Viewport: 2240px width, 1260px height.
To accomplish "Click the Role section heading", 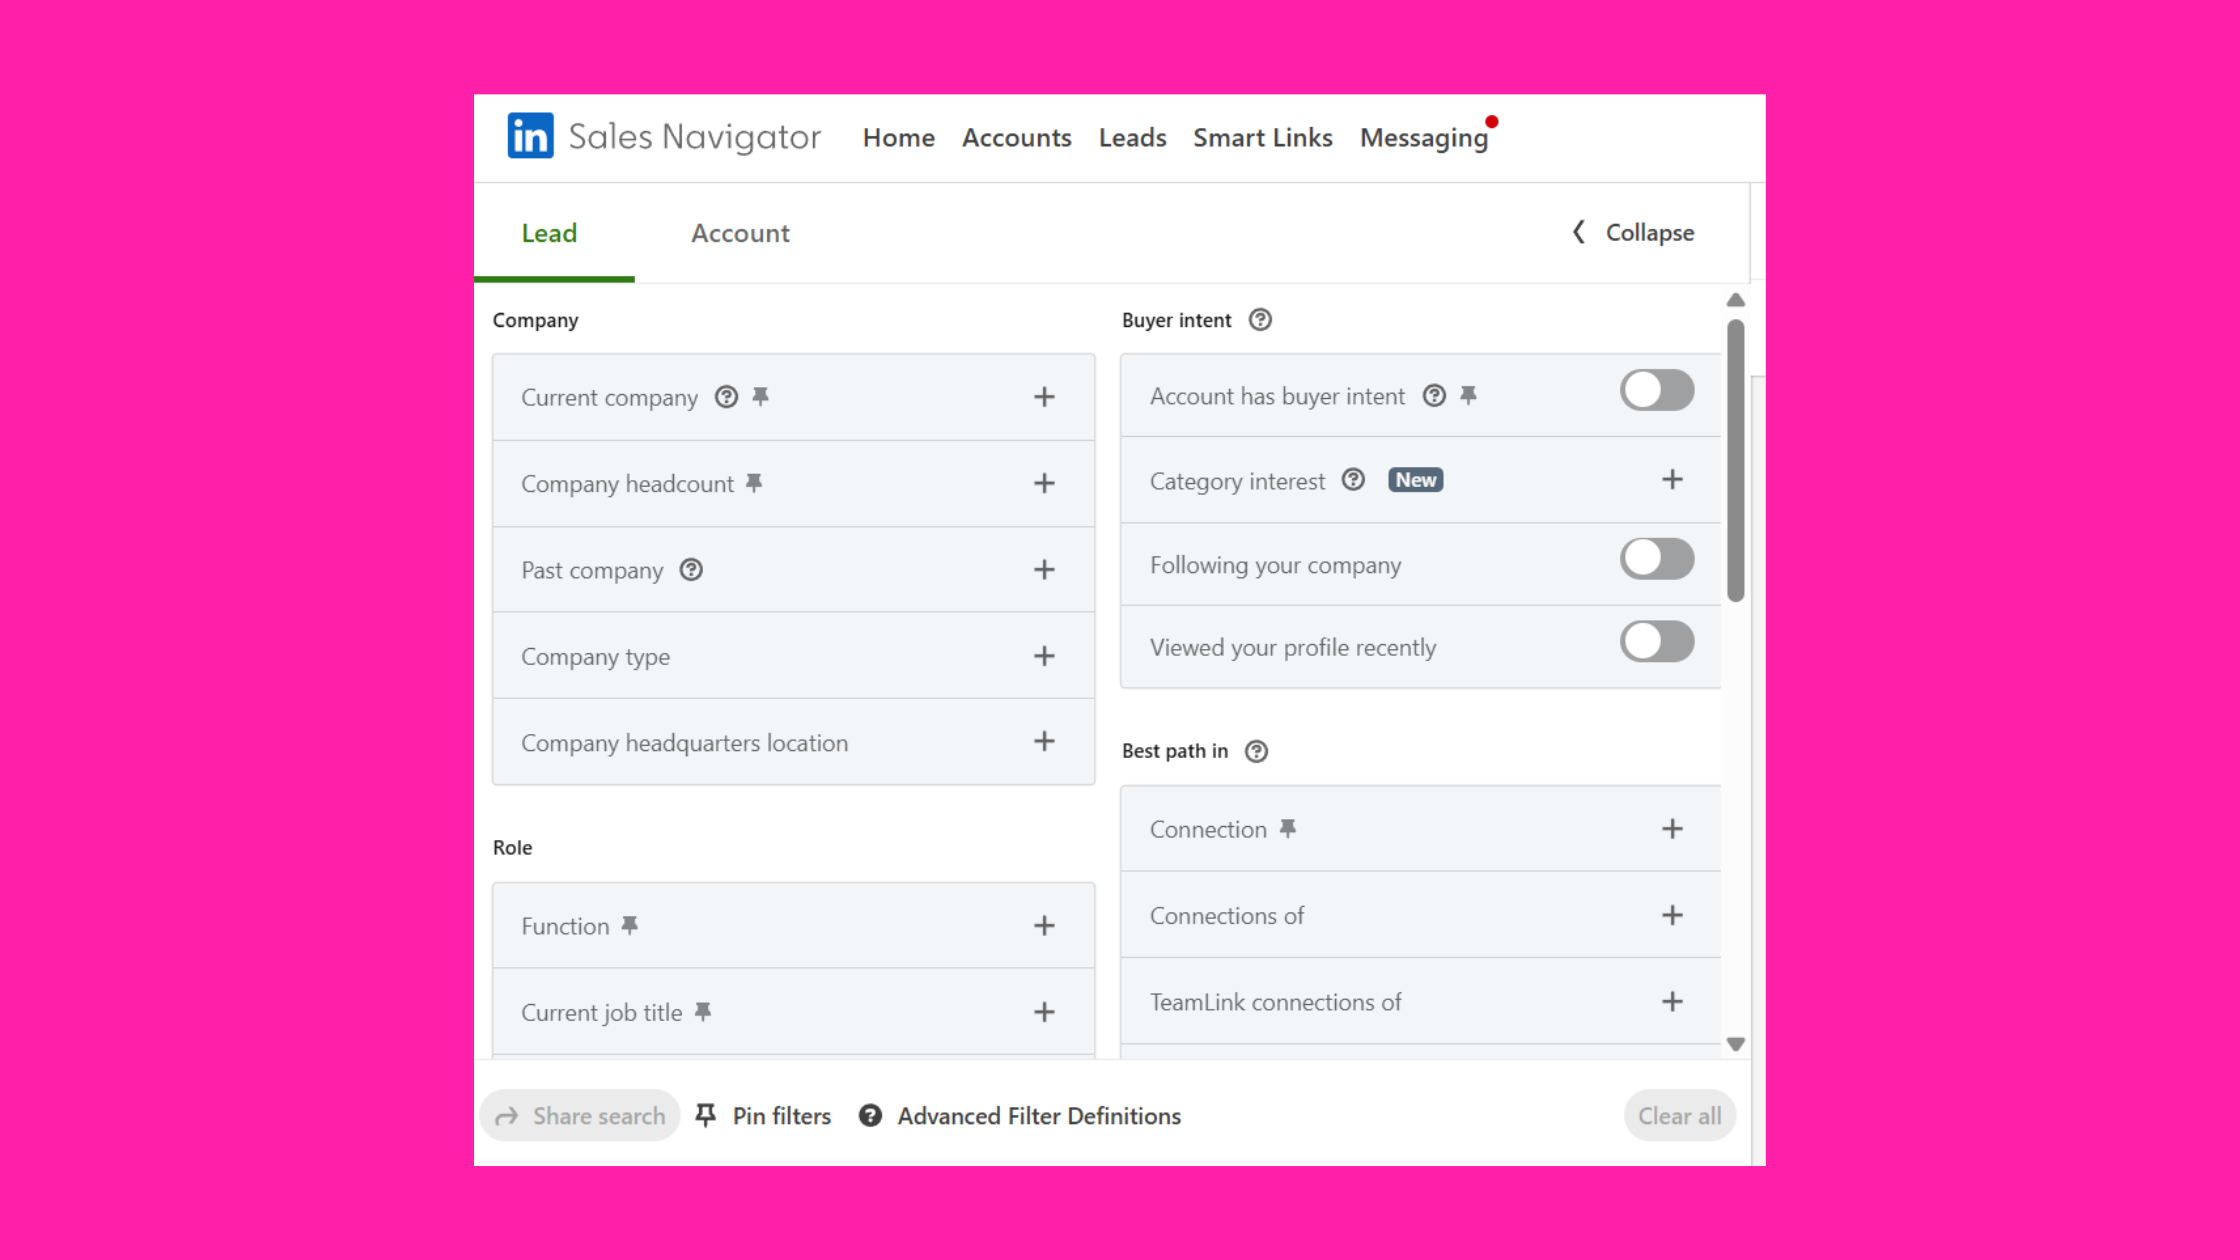I will 512,847.
